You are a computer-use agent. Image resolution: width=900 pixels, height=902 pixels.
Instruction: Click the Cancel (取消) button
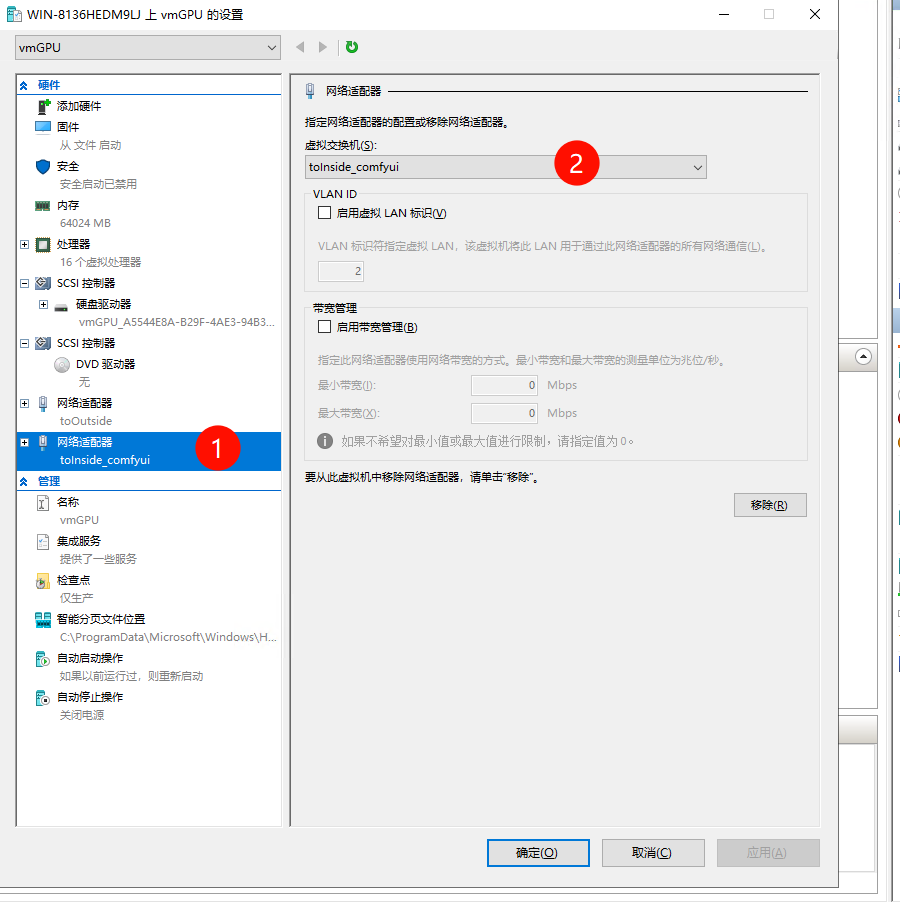652,853
